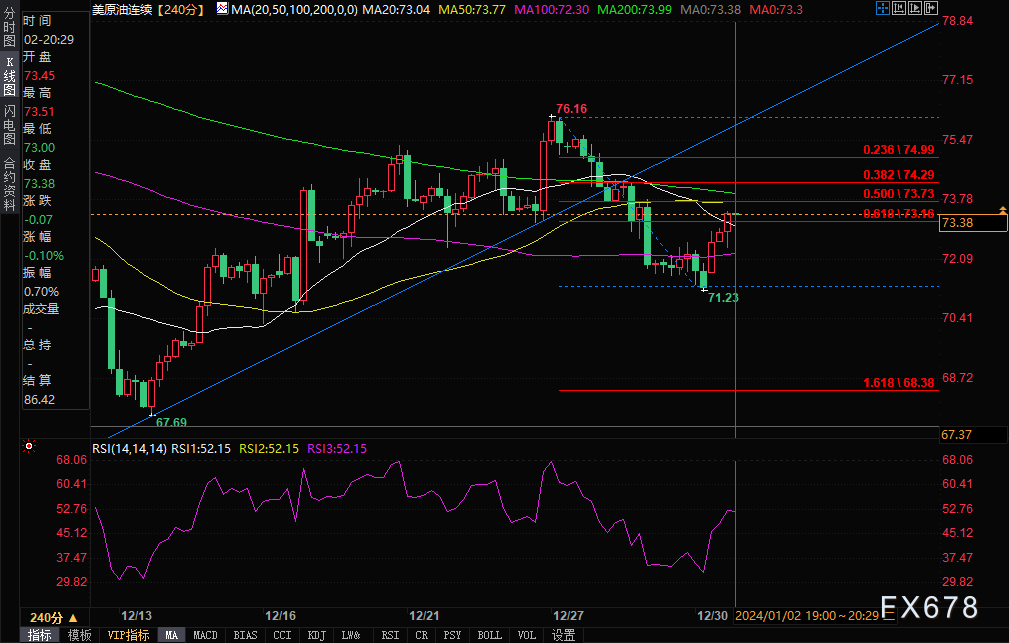Screen dimensions: 1009x643
Task: Toggle the KDJ indicator
Action: (317, 635)
